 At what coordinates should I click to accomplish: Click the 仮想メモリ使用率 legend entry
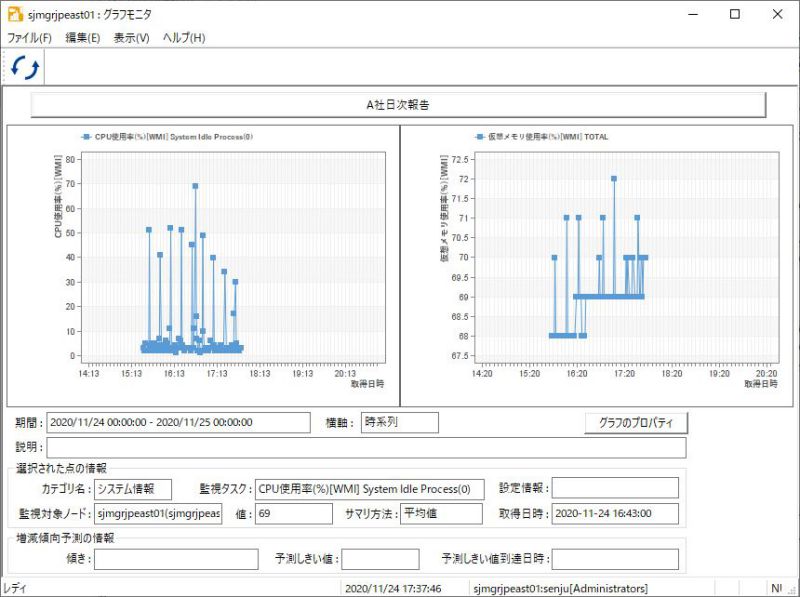pos(541,137)
